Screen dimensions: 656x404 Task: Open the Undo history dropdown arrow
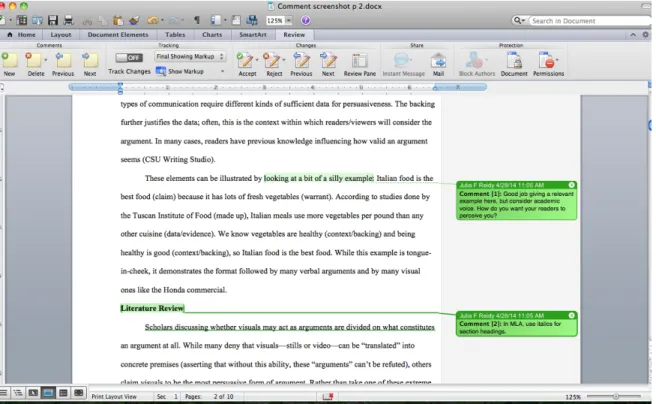pyautogui.click(x=162, y=20)
